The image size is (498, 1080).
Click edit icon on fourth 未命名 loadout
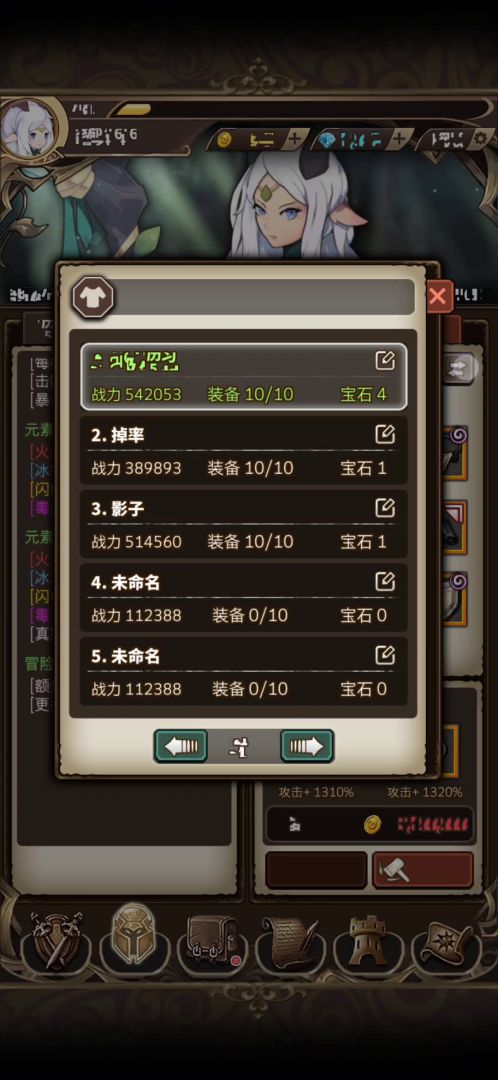tap(384, 581)
